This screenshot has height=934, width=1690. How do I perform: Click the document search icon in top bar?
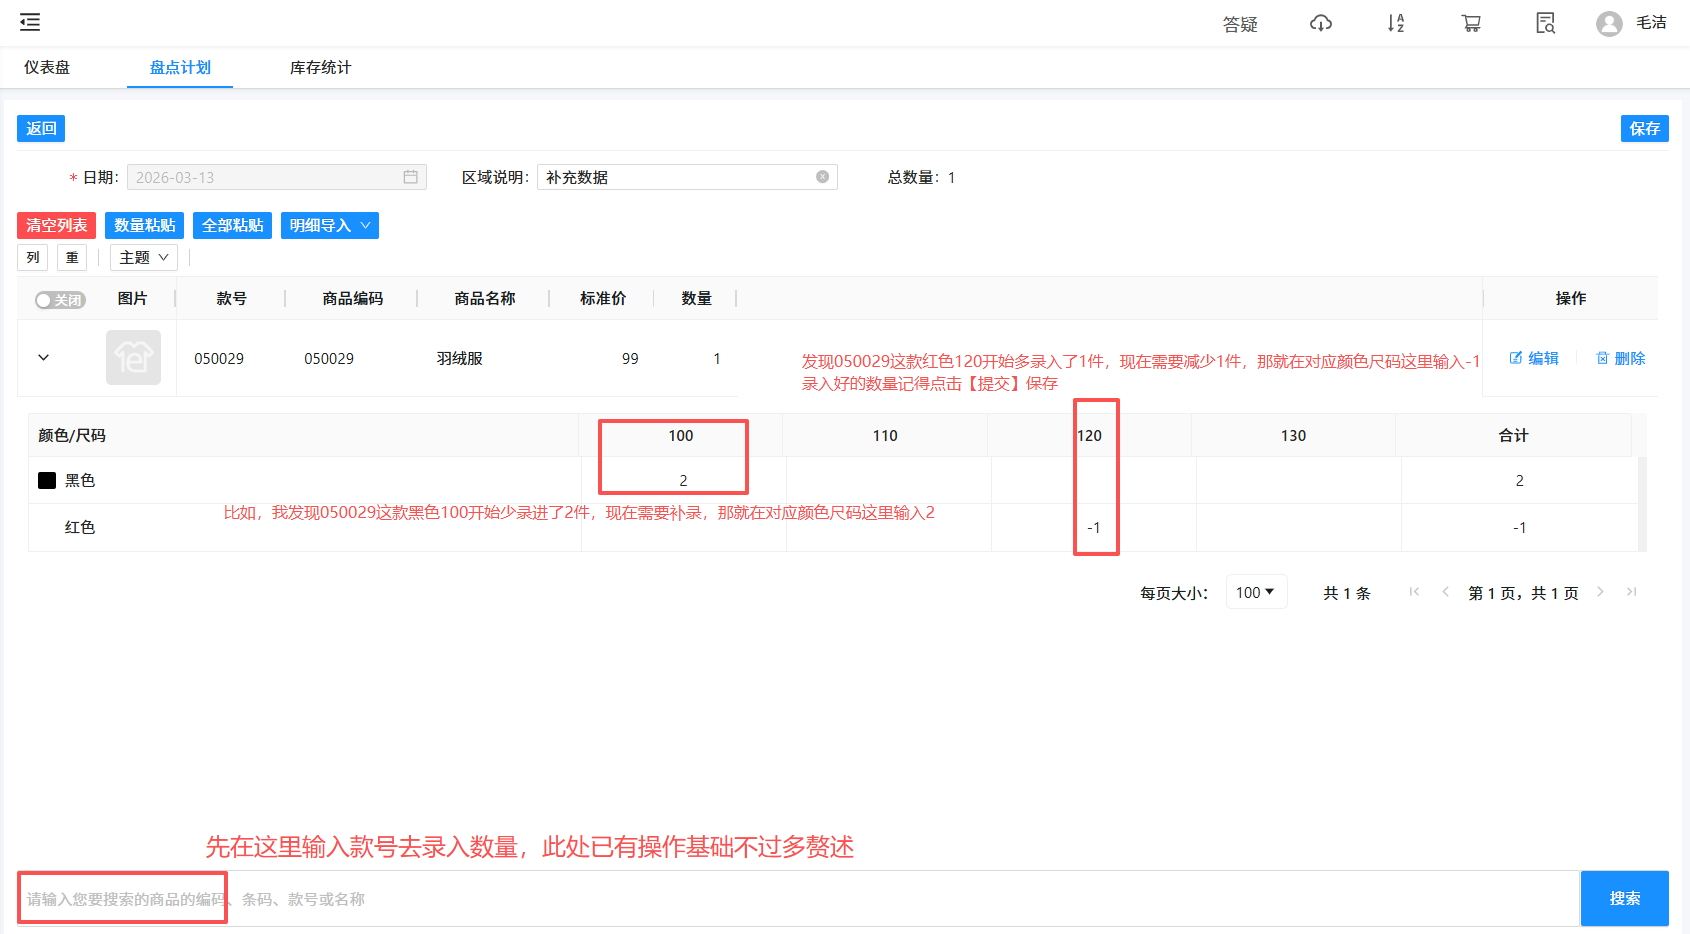click(x=1545, y=22)
